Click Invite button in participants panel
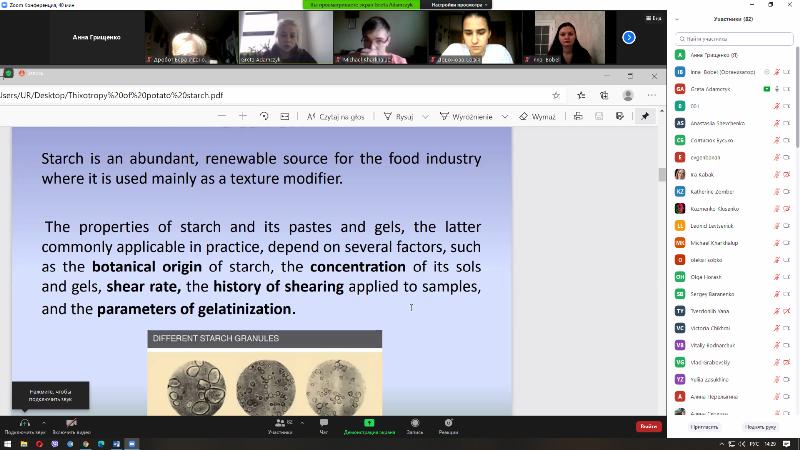Viewport: 800px width, 450px height. pyautogui.click(x=704, y=427)
